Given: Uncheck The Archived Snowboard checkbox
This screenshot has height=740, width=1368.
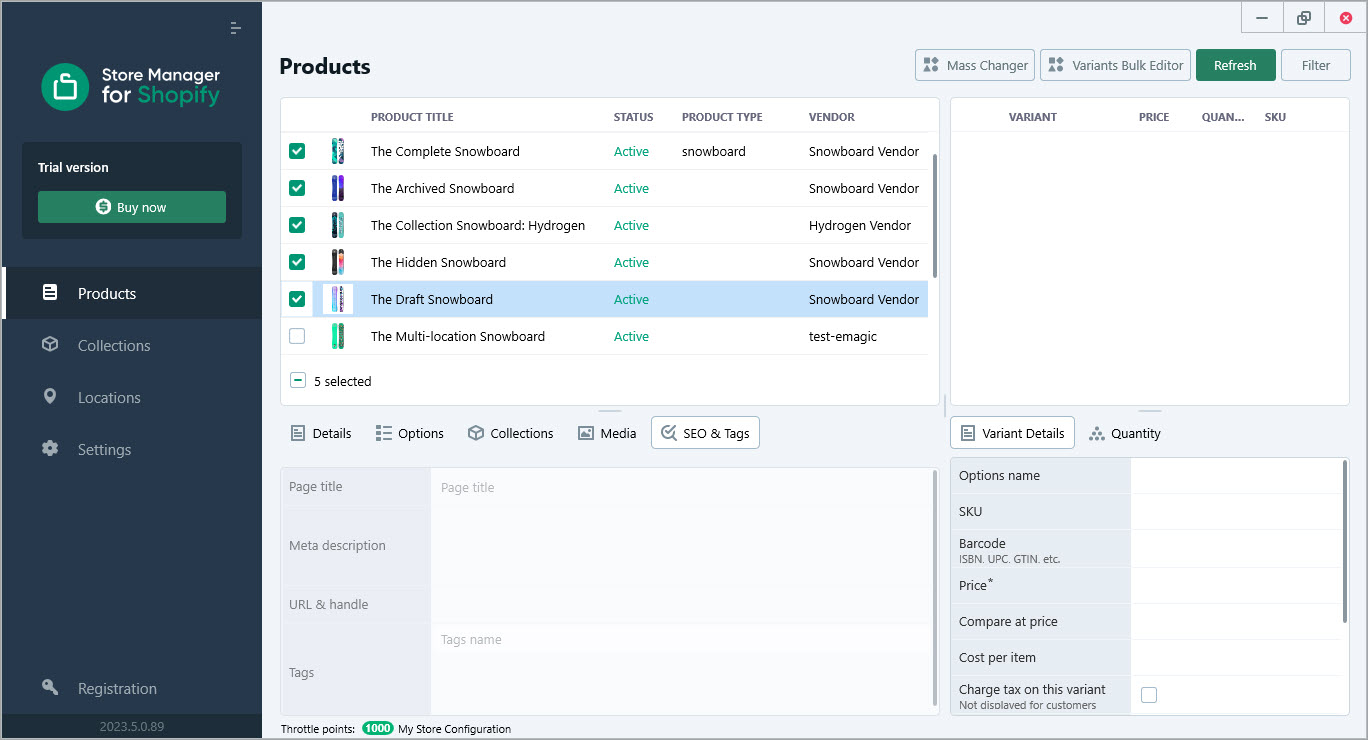Looking at the screenshot, I should pyautogui.click(x=297, y=188).
